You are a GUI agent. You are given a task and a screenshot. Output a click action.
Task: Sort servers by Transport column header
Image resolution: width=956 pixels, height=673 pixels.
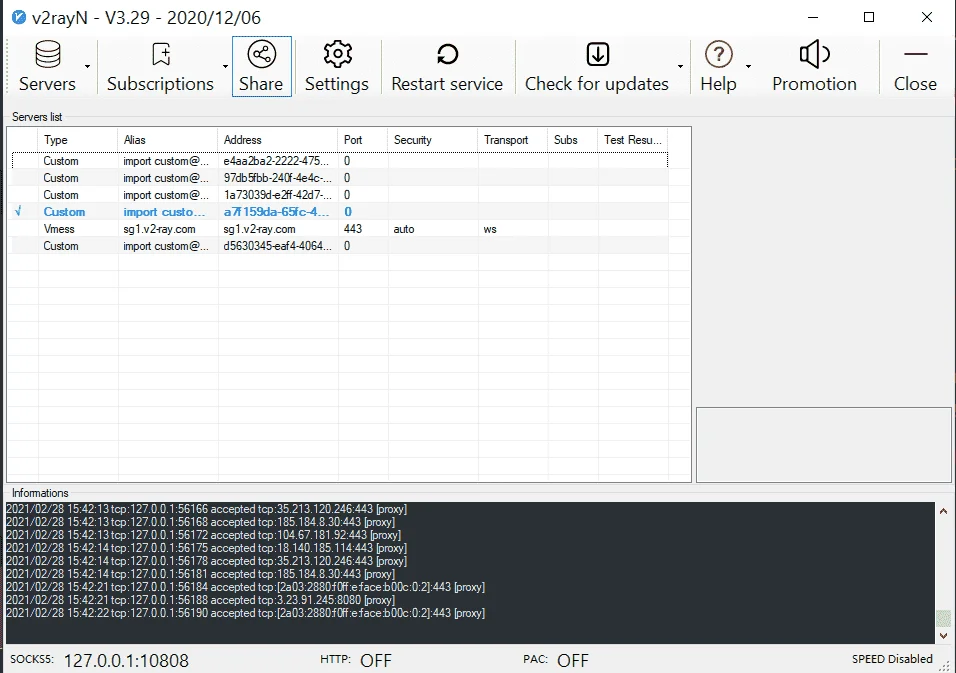point(513,140)
